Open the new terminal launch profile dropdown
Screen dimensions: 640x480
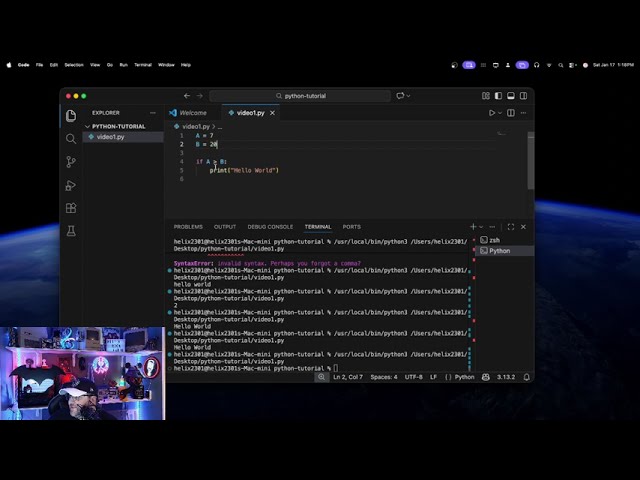click(x=481, y=227)
